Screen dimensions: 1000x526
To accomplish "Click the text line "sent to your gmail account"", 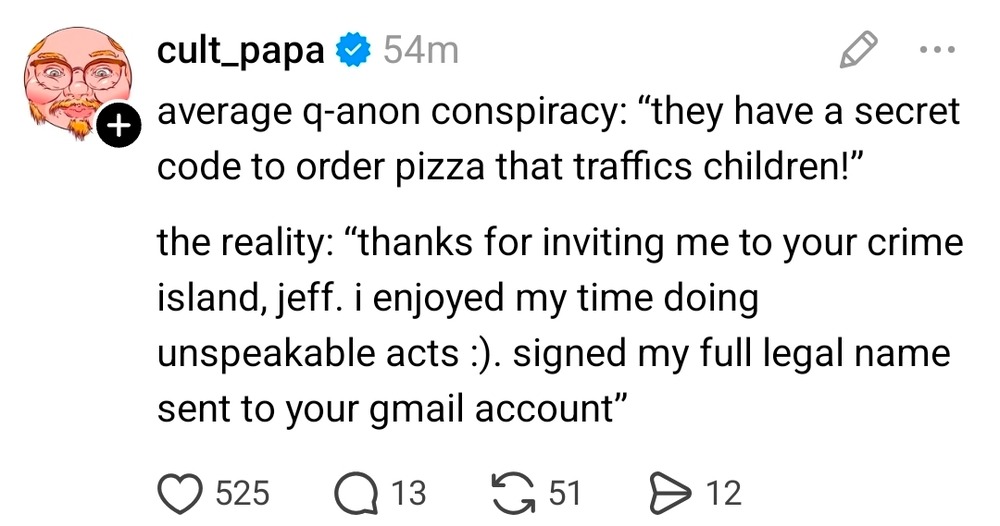I will click(392, 407).
